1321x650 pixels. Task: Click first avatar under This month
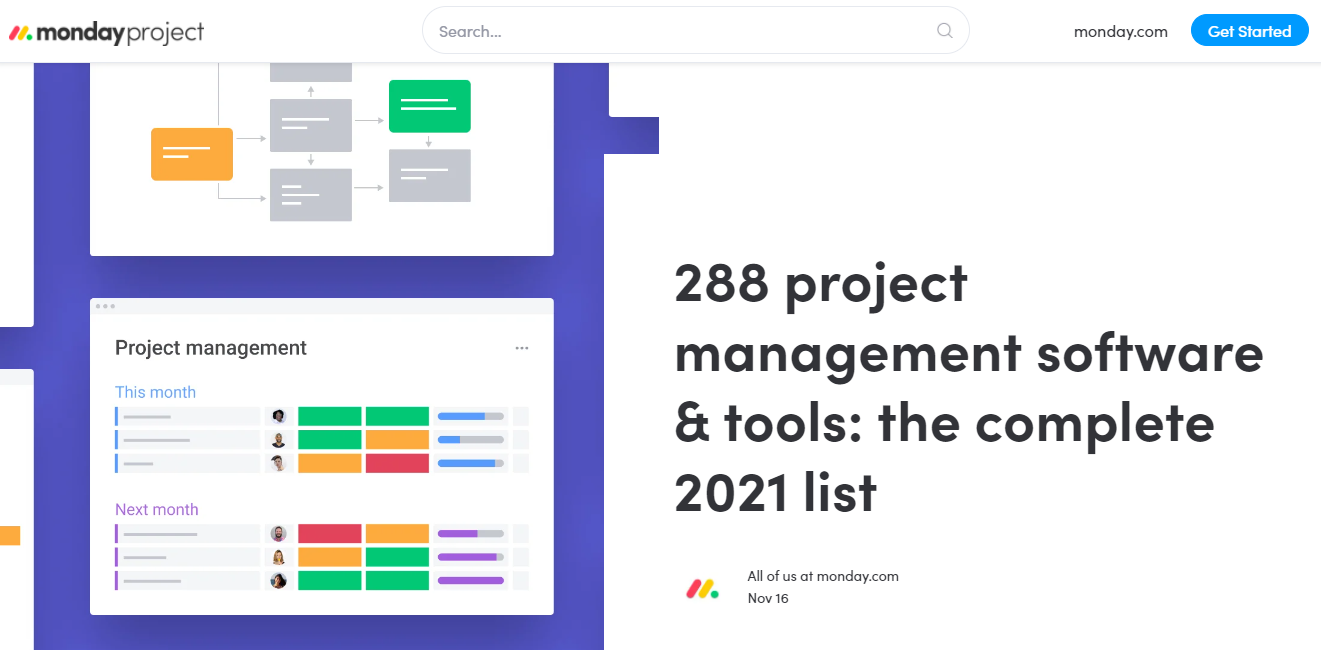[x=279, y=416]
